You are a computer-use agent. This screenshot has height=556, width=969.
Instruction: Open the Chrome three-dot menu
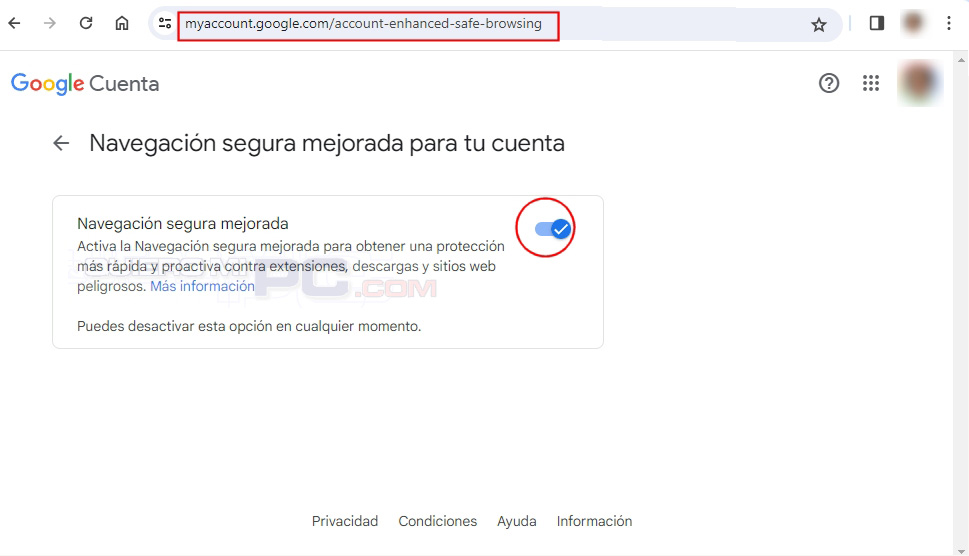pyautogui.click(x=949, y=23)
